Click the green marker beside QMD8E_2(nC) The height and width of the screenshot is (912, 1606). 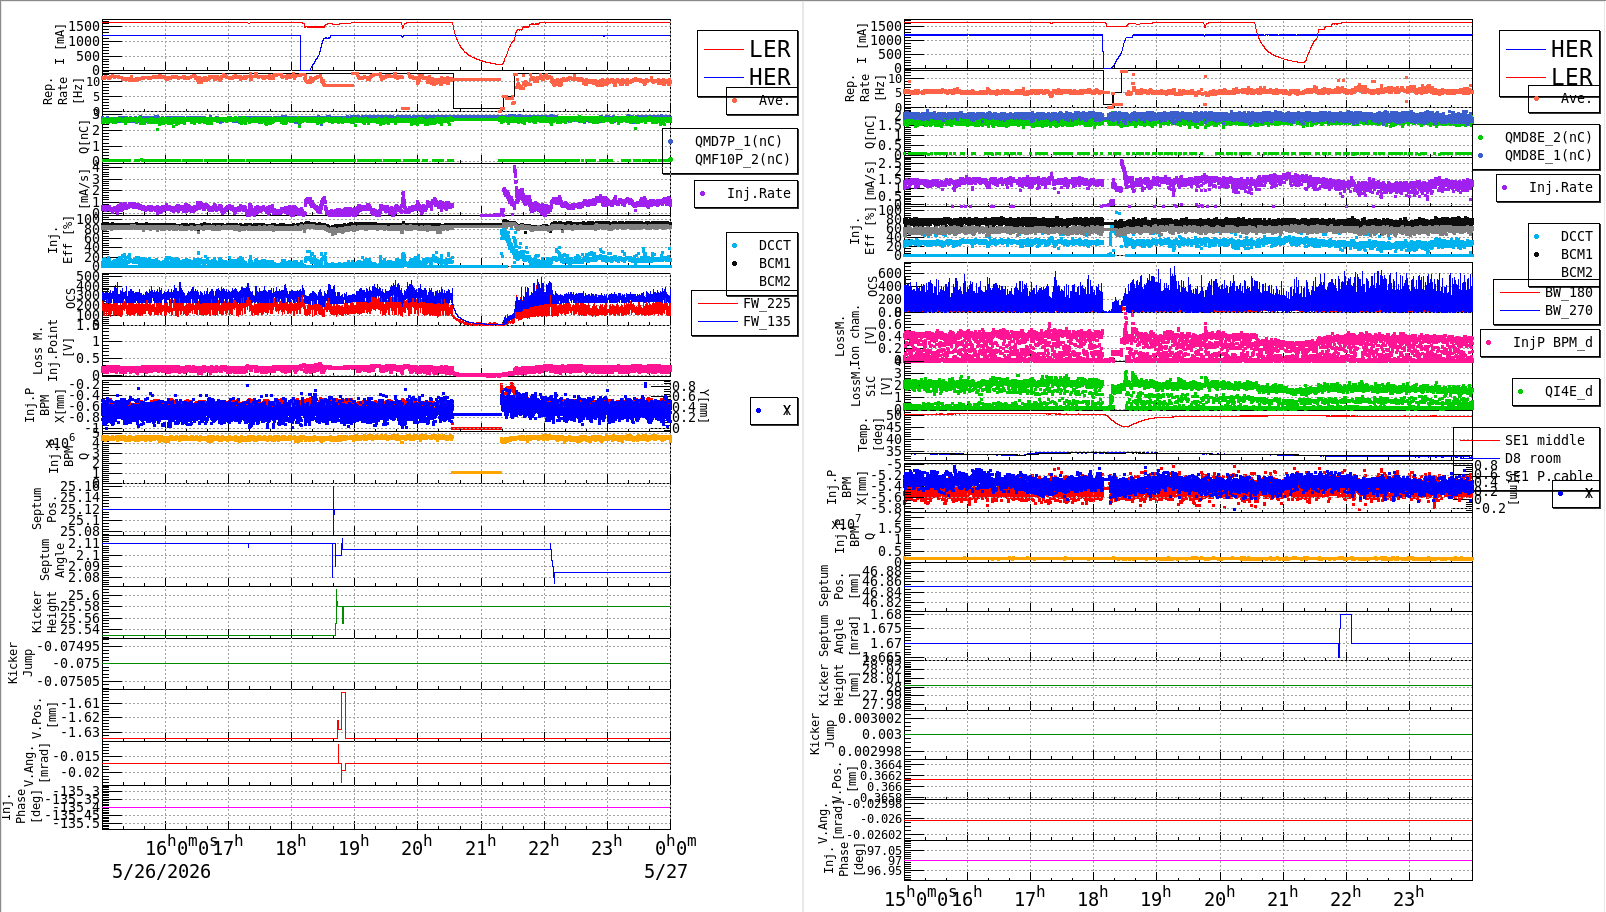pos(1481,137)
